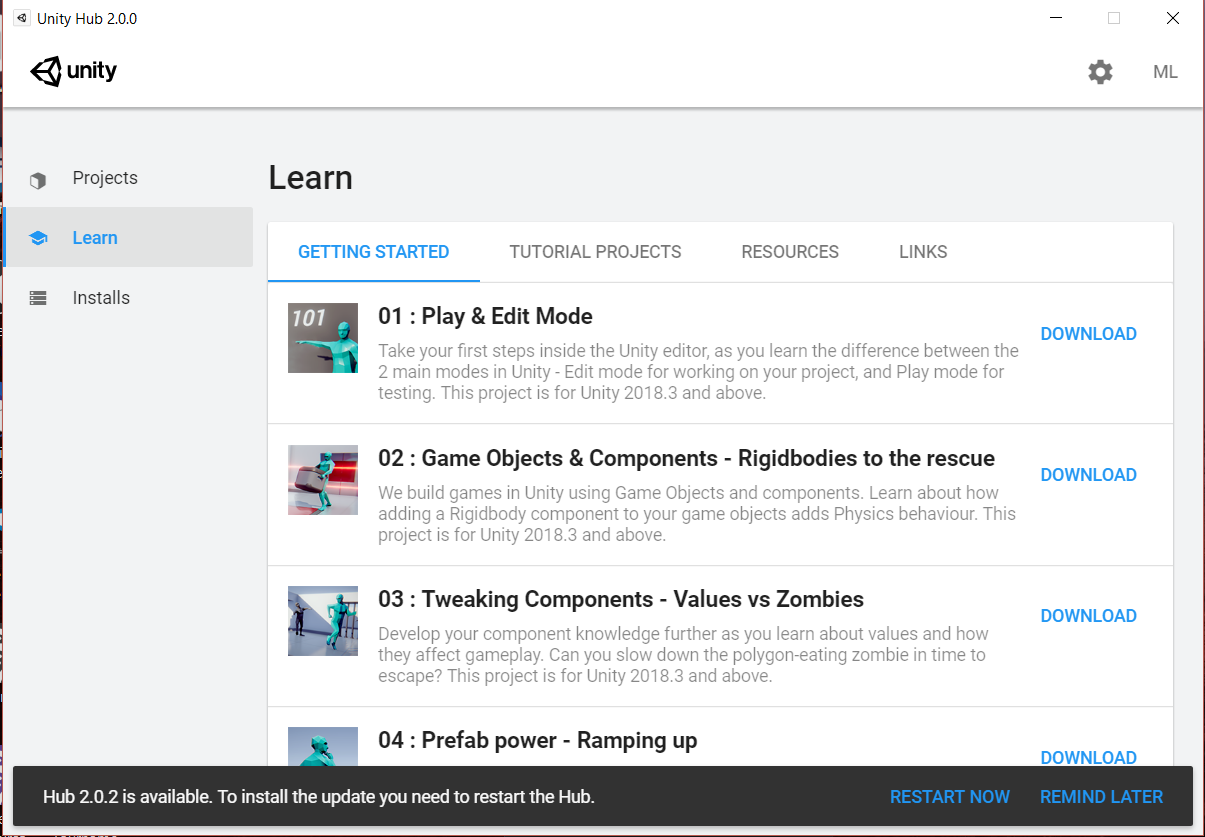Click the Learn graduation cap icon

[38, 238]
